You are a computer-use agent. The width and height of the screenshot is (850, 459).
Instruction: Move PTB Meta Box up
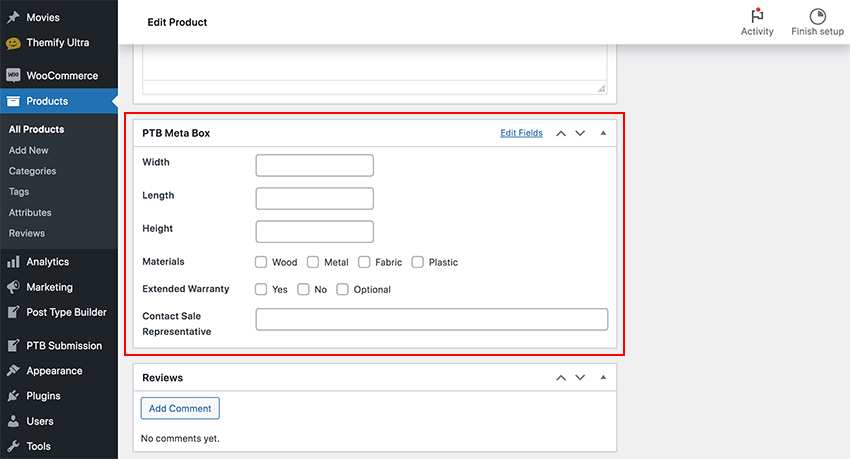[561, 133]
